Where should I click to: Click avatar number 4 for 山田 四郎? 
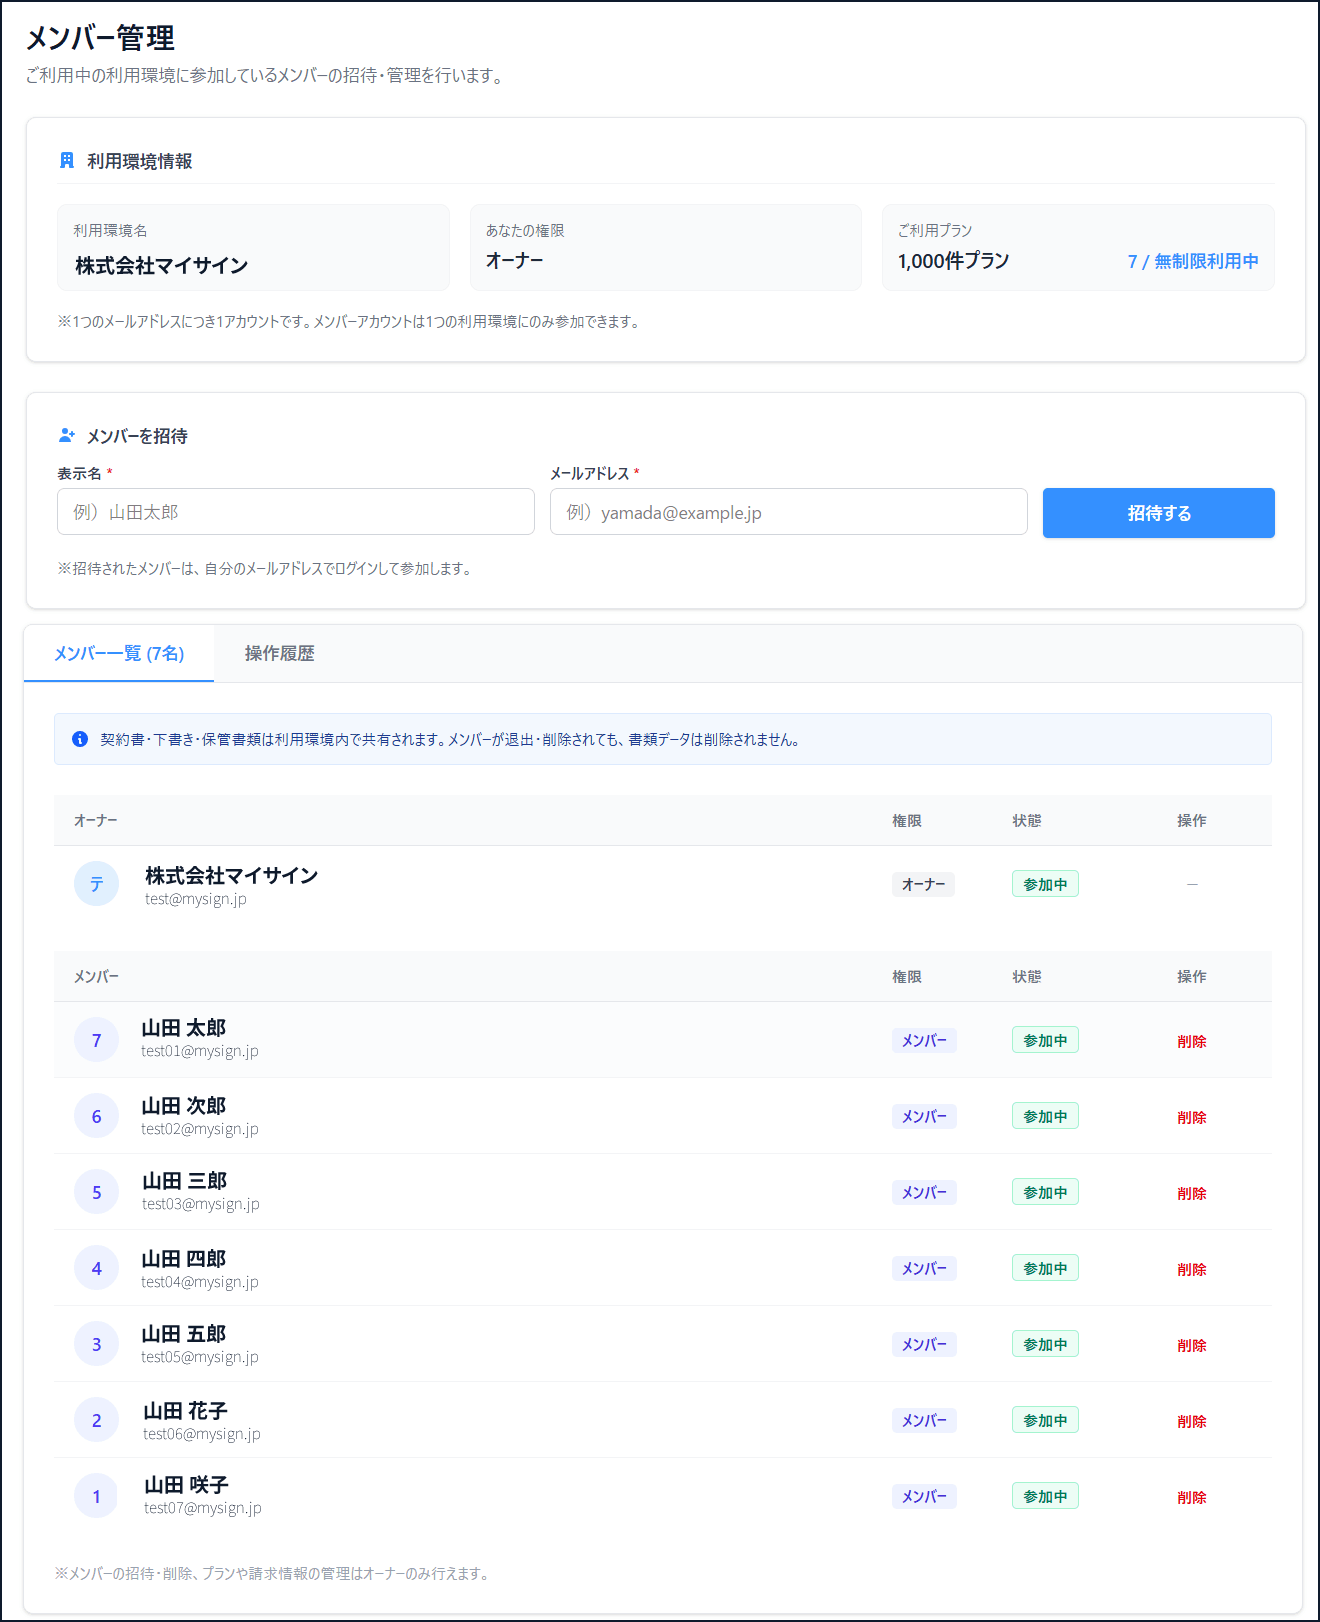click(97, 1268)
